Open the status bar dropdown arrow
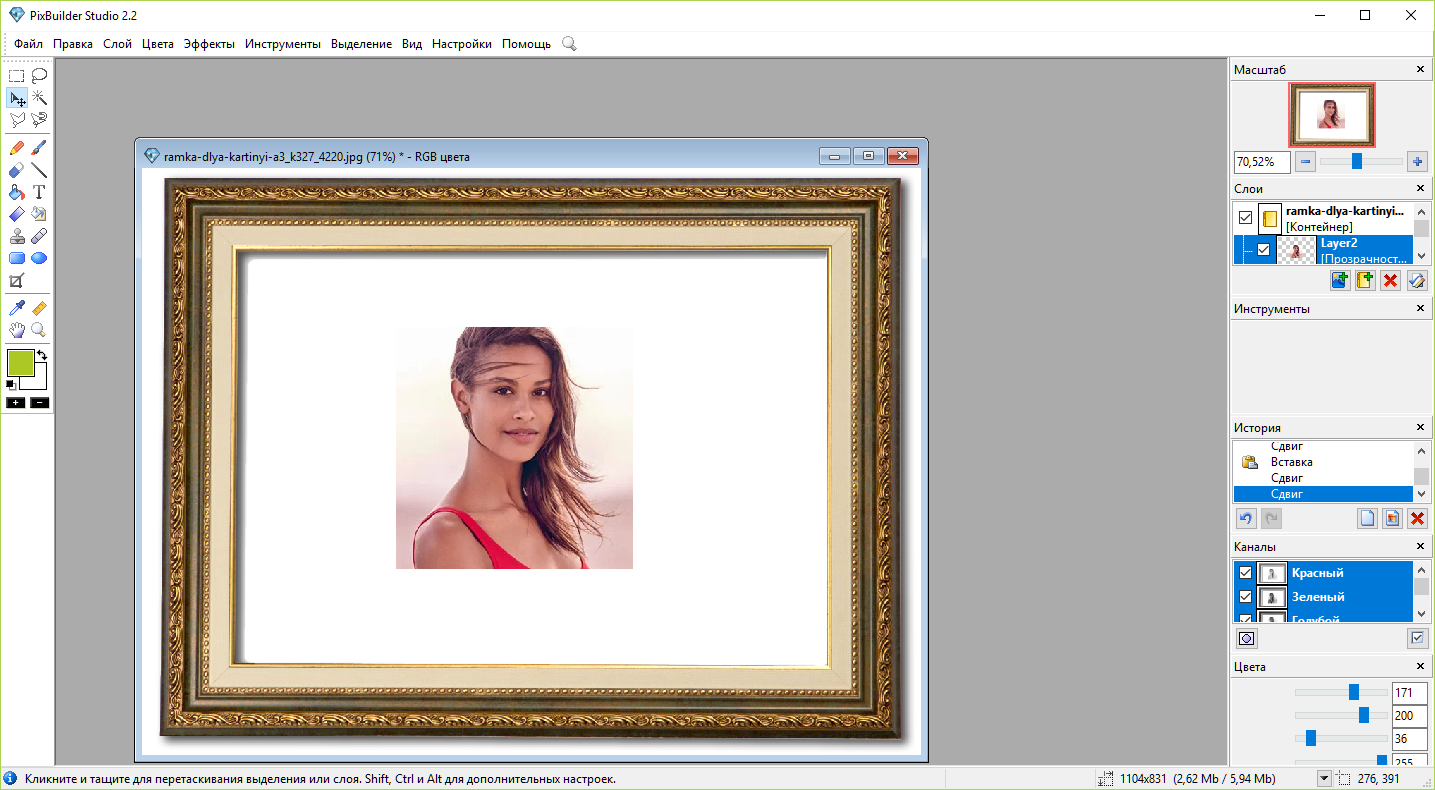This screenshot has width=1435, height=790. tap(1324, 778)
